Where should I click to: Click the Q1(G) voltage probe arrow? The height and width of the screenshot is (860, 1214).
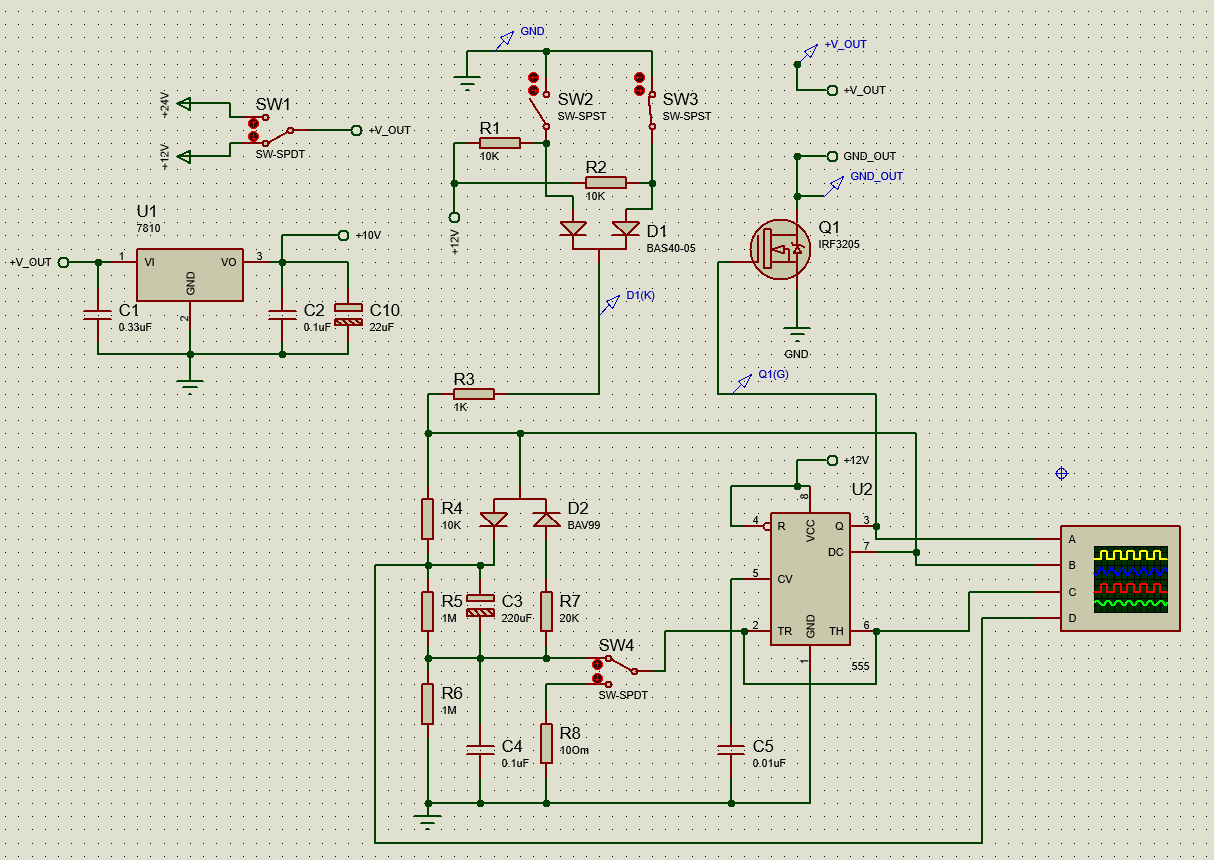point(744,381)
